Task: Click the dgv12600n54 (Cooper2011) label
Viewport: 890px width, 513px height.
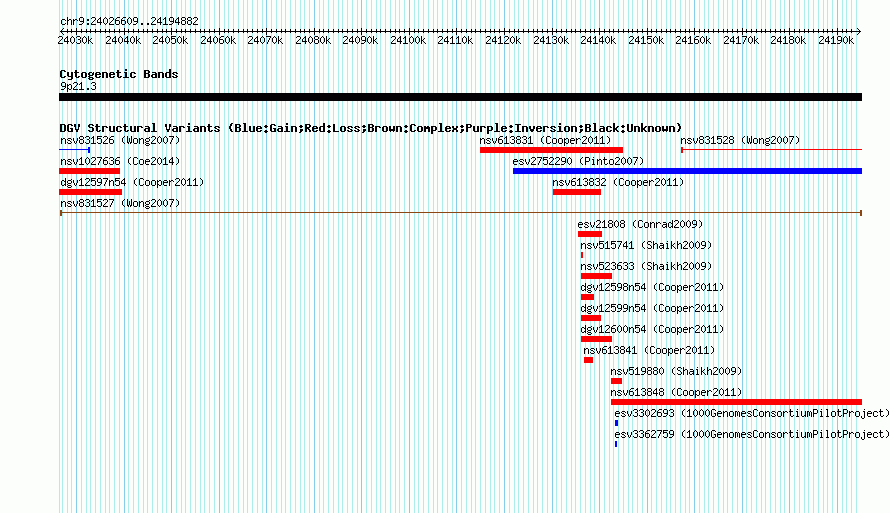Action: 652,329
